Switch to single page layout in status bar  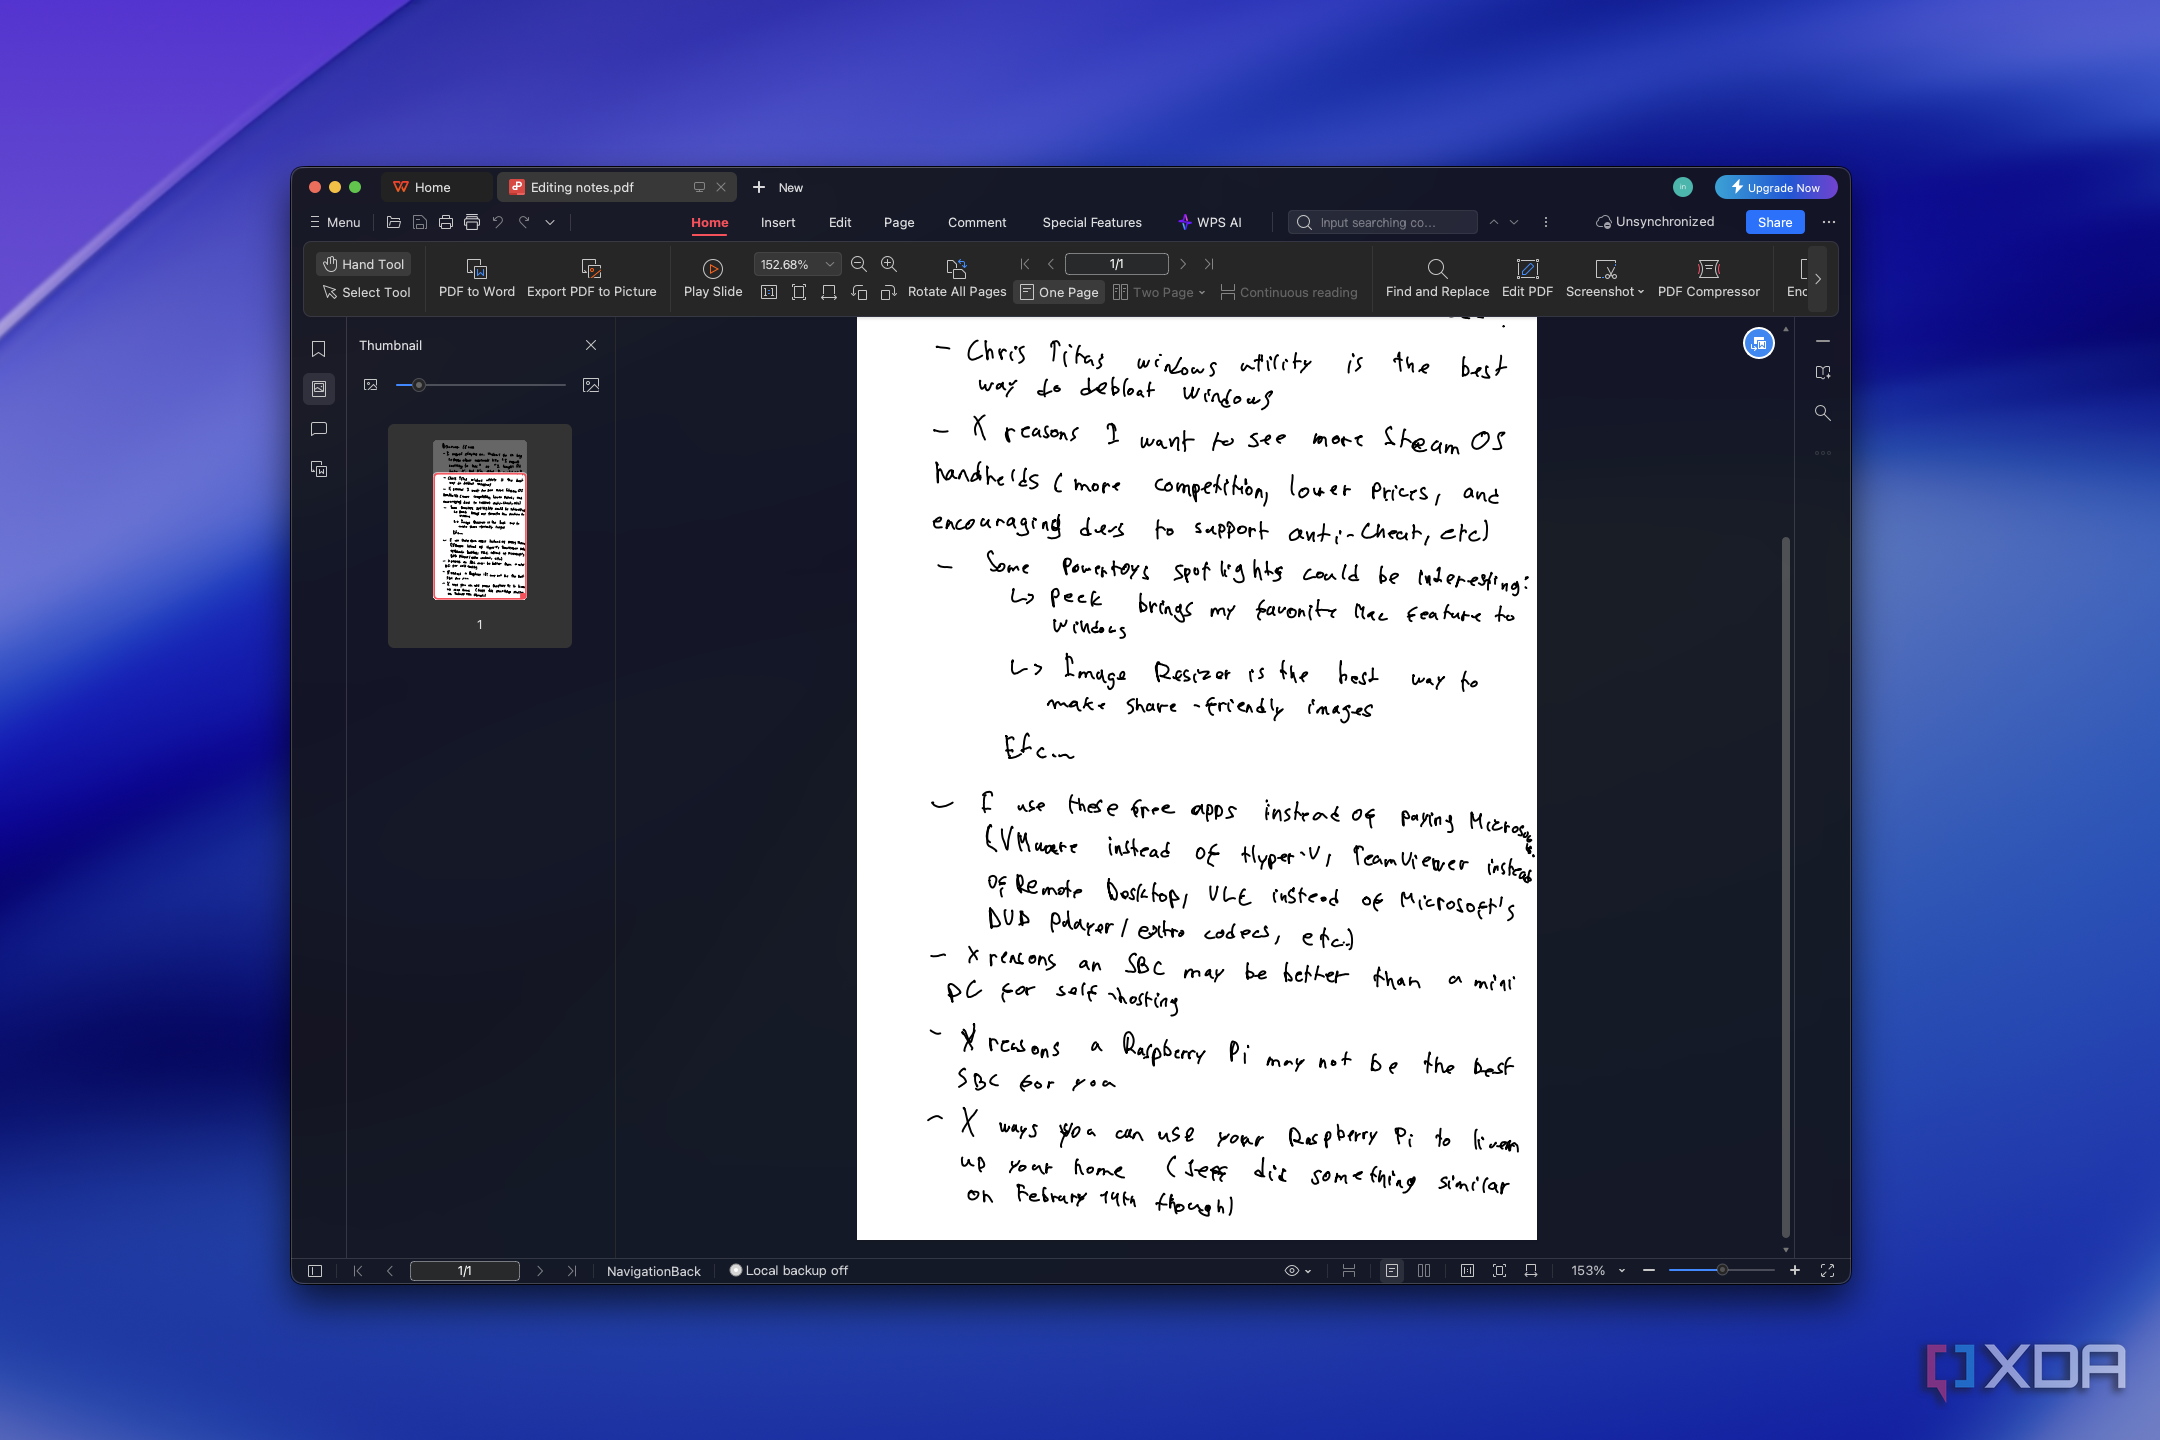pos(1391,1270)
